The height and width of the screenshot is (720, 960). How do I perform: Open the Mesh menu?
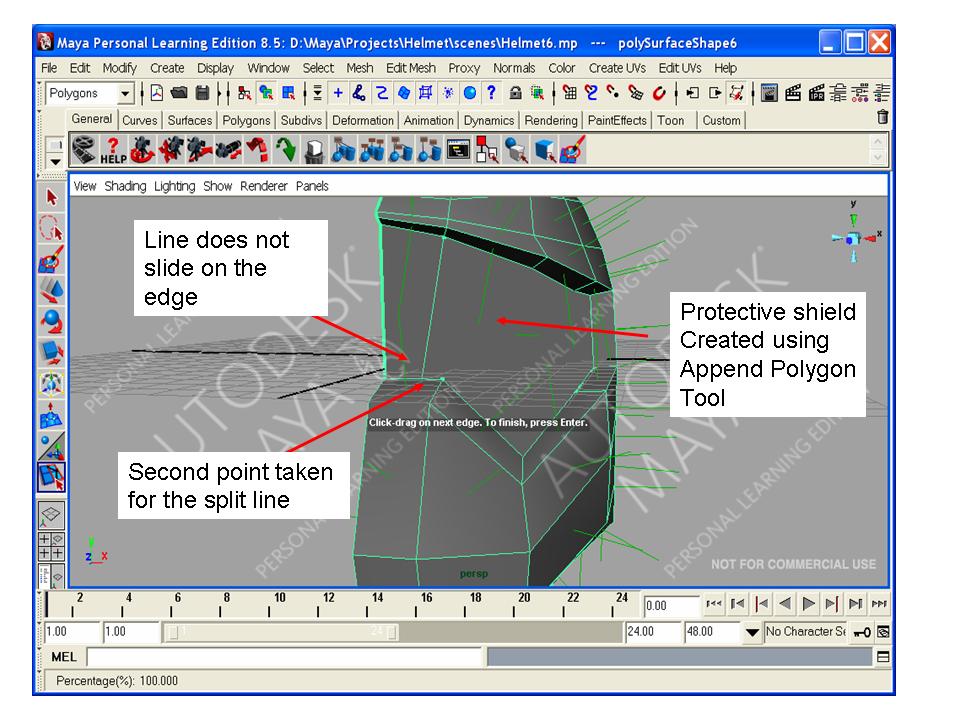pos(359,68)
